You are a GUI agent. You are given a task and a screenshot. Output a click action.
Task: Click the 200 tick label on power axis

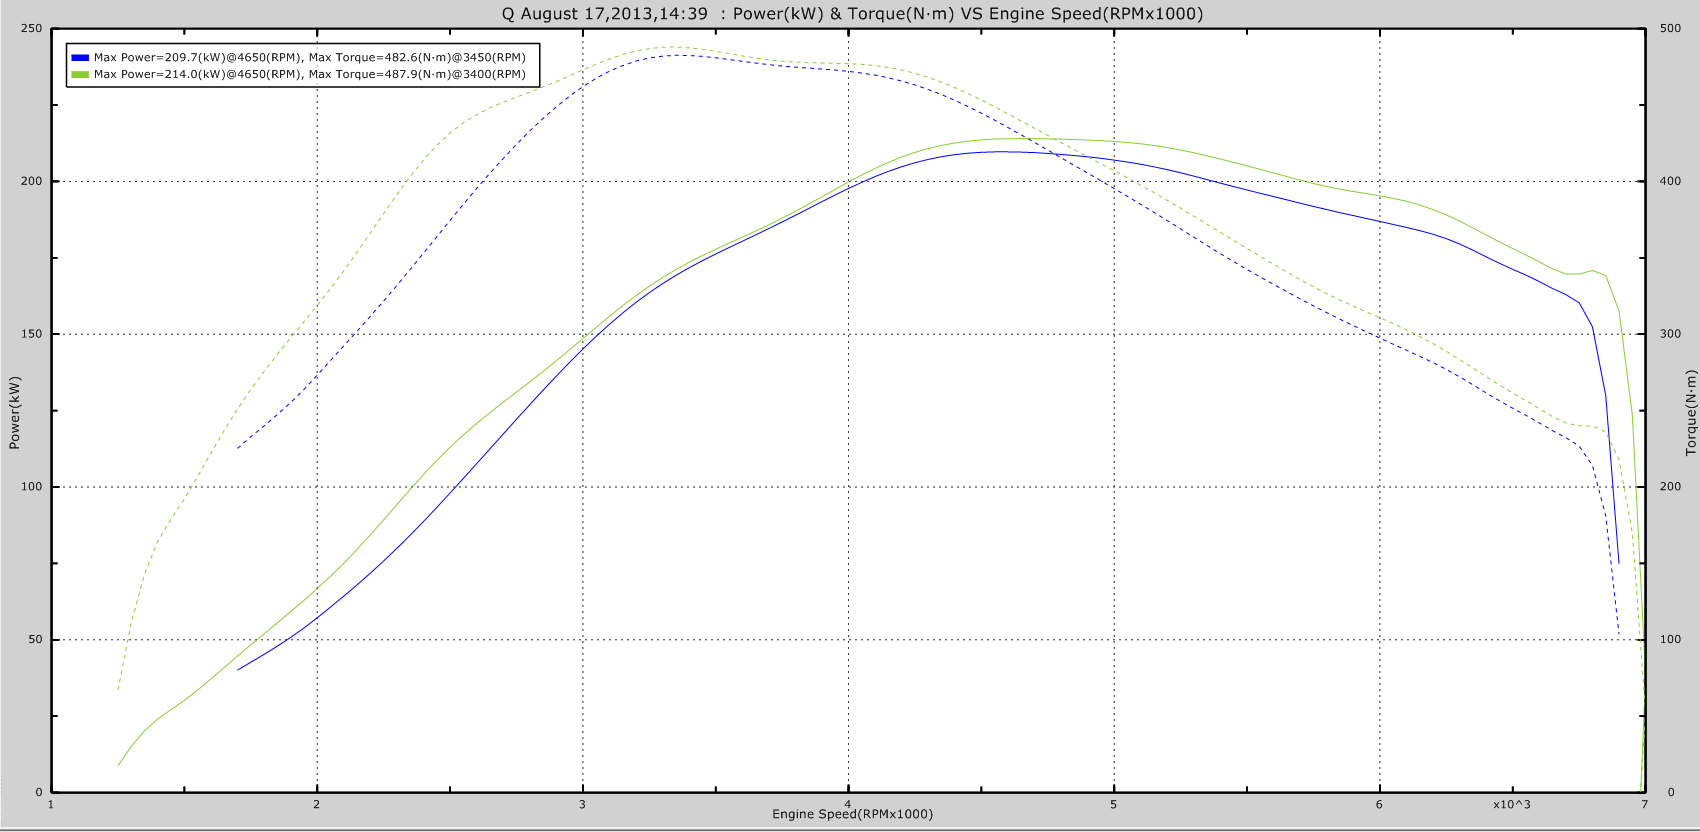tap(32, 182)
